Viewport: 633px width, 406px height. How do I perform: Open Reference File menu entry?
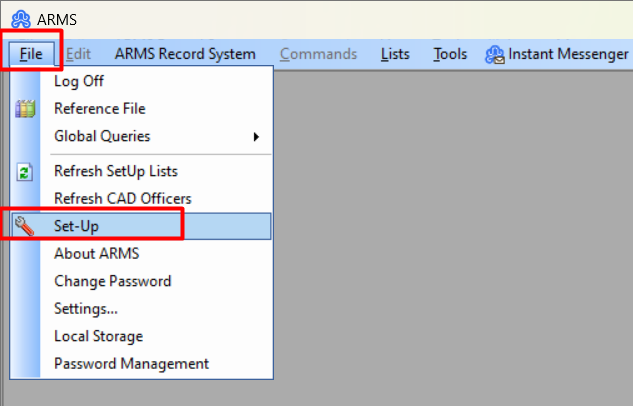pyautogui.click(x=141, y=109)
